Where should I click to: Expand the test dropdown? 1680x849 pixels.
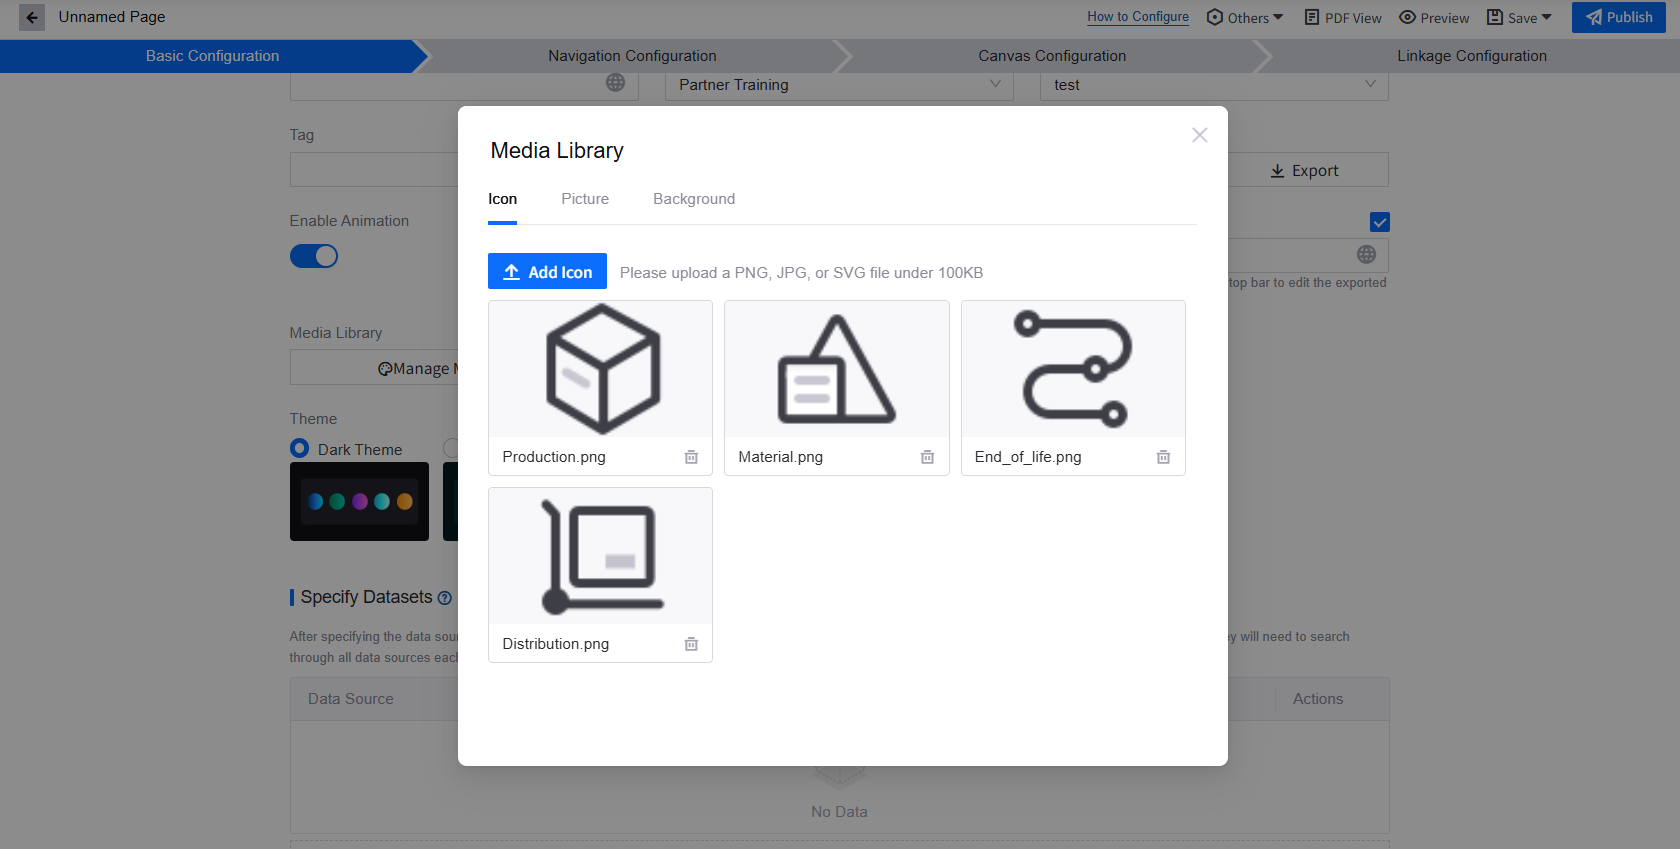[1214, 85]
